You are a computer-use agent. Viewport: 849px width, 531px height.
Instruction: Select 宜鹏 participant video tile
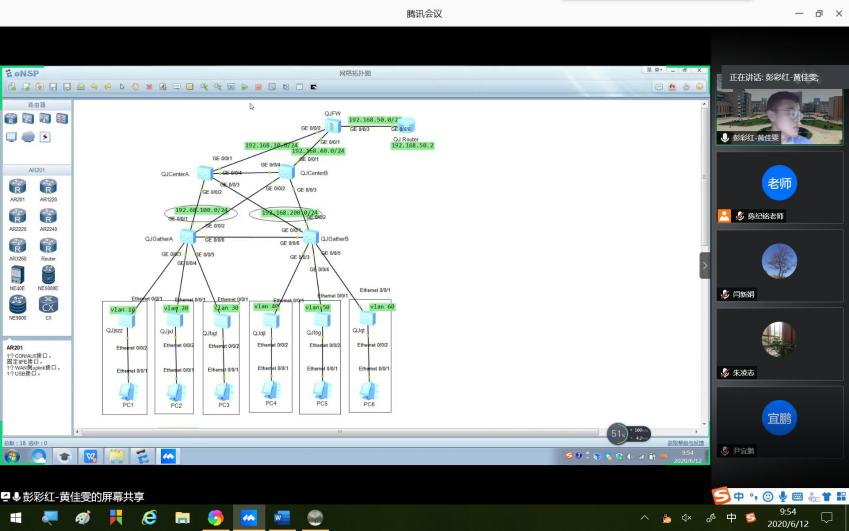coord(779,419)
